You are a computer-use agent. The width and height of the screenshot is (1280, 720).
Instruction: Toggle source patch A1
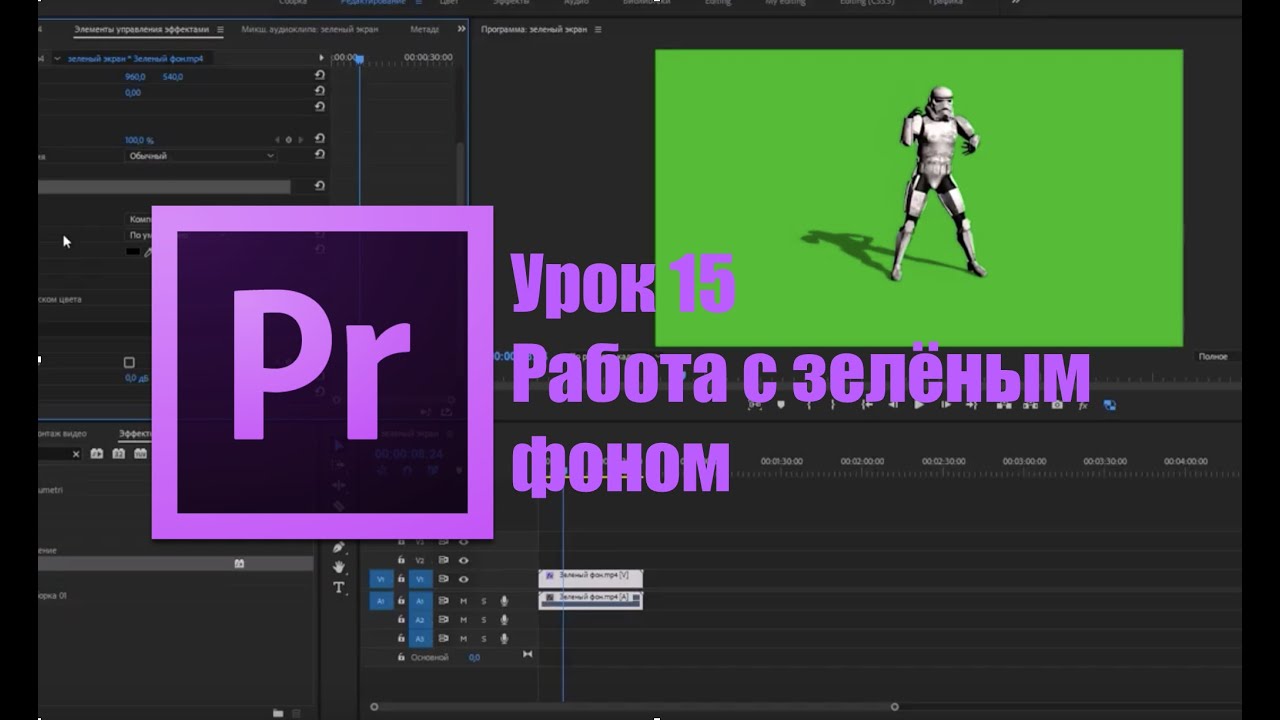click(380, 601)
